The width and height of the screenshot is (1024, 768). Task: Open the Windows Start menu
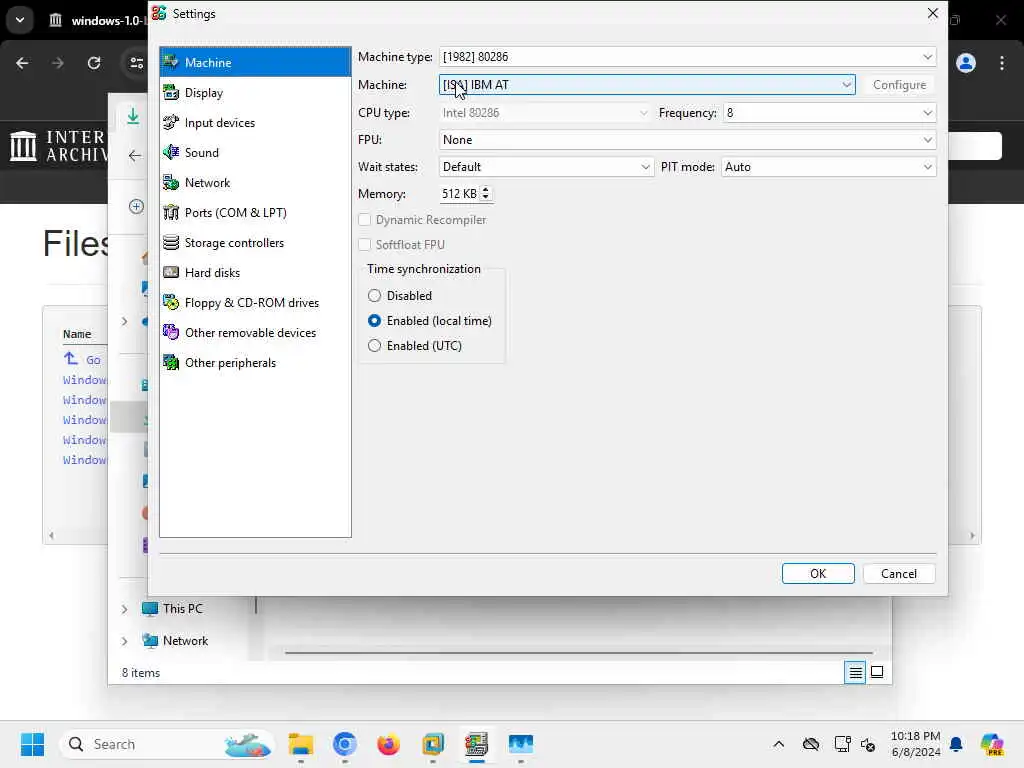32,744
